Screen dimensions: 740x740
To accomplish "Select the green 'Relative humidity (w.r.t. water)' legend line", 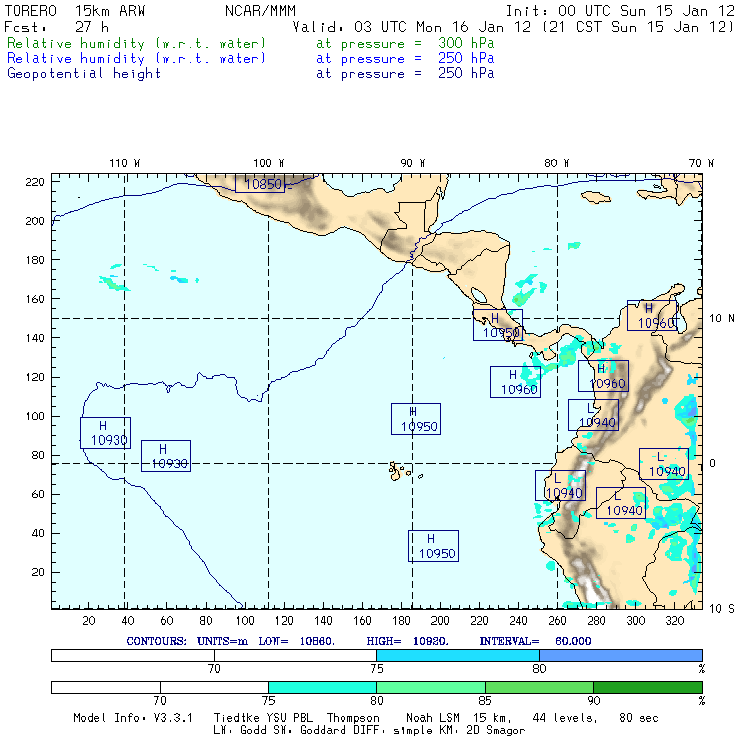I will [x=136, y=43].
